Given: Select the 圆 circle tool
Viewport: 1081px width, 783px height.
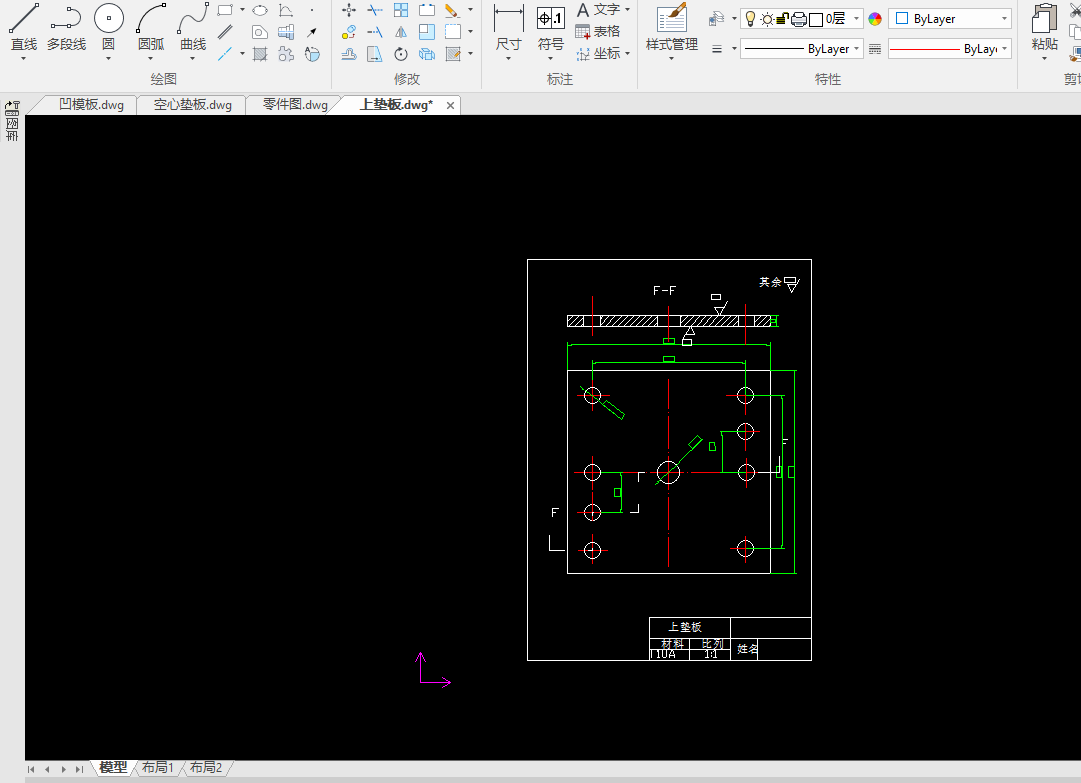Looking at the screenshot, I should coord(108,28).
